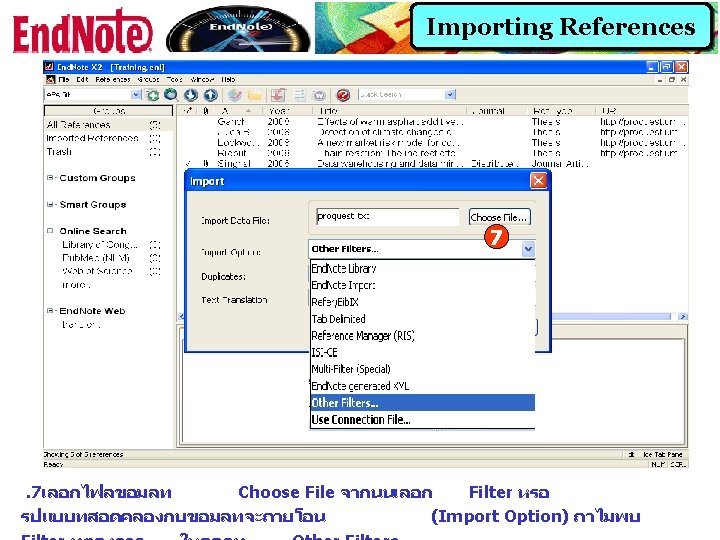Click the Choose File... button
Image resolution: width=720 pixels, height=540 pixels.
point(500,217)
